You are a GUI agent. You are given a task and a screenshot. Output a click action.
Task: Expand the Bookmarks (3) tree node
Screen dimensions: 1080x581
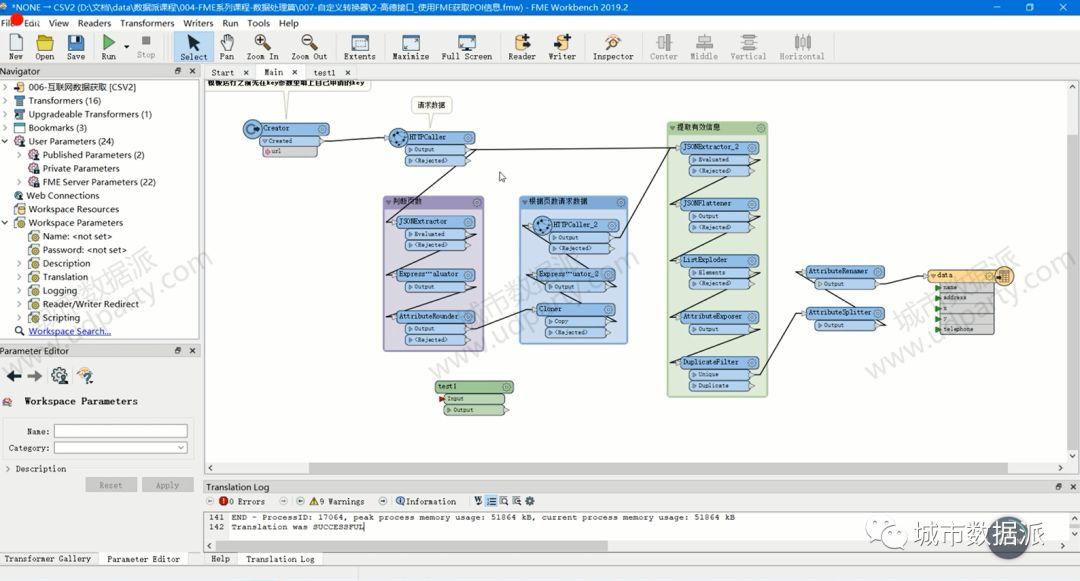point(5,128)
